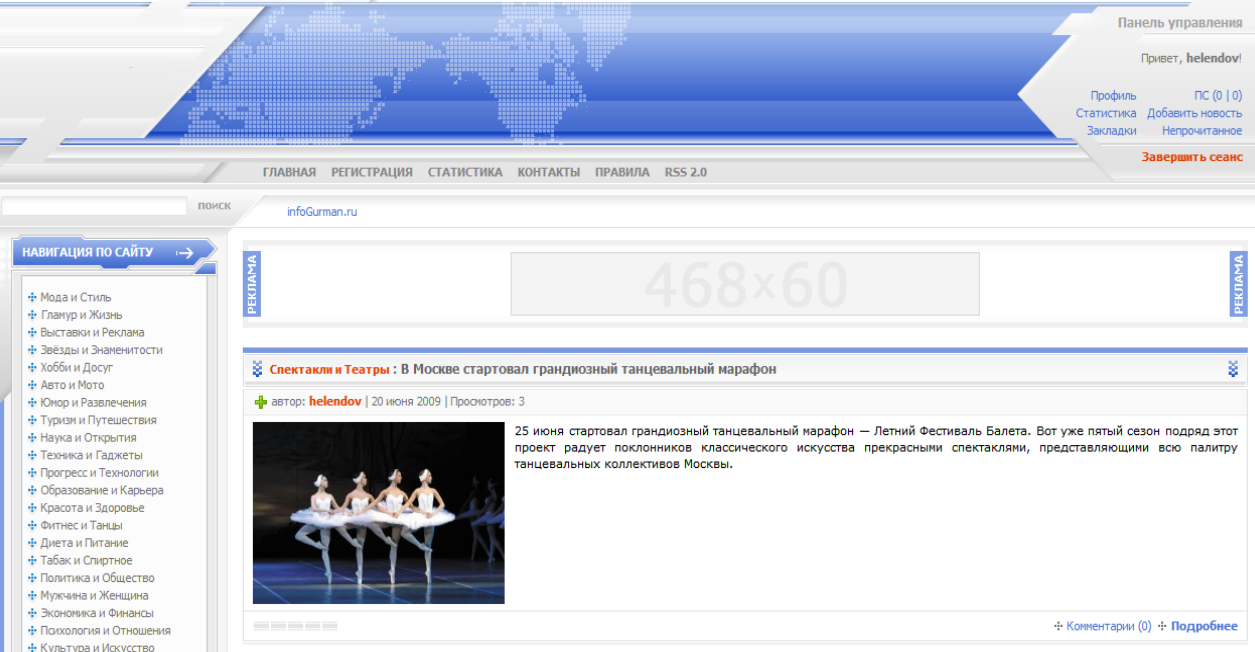
Task: Go to Образование и Карьера category
Action: (x=102, y=490)
